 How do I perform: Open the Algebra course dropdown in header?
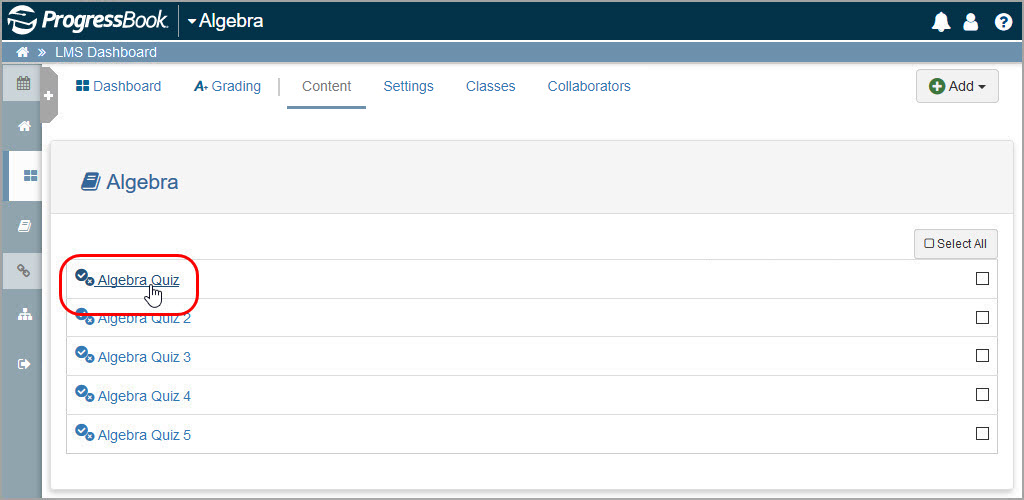tap(225, 21)
